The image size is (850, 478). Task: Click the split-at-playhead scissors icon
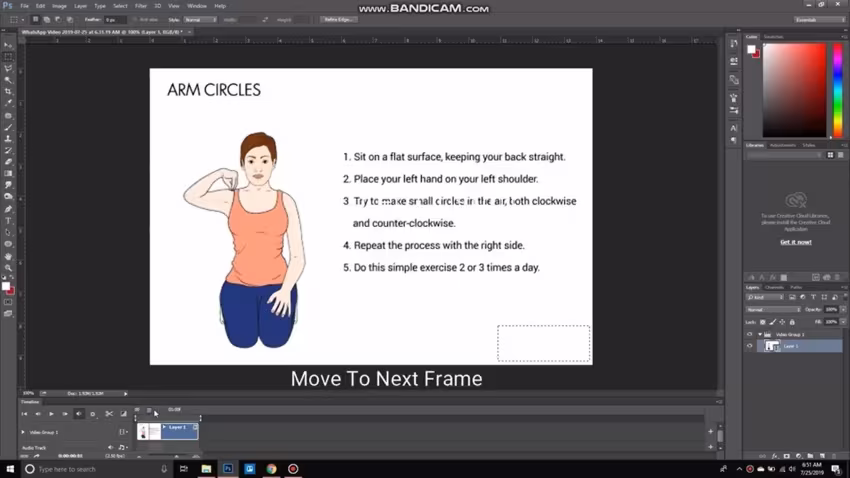point(109,414)
